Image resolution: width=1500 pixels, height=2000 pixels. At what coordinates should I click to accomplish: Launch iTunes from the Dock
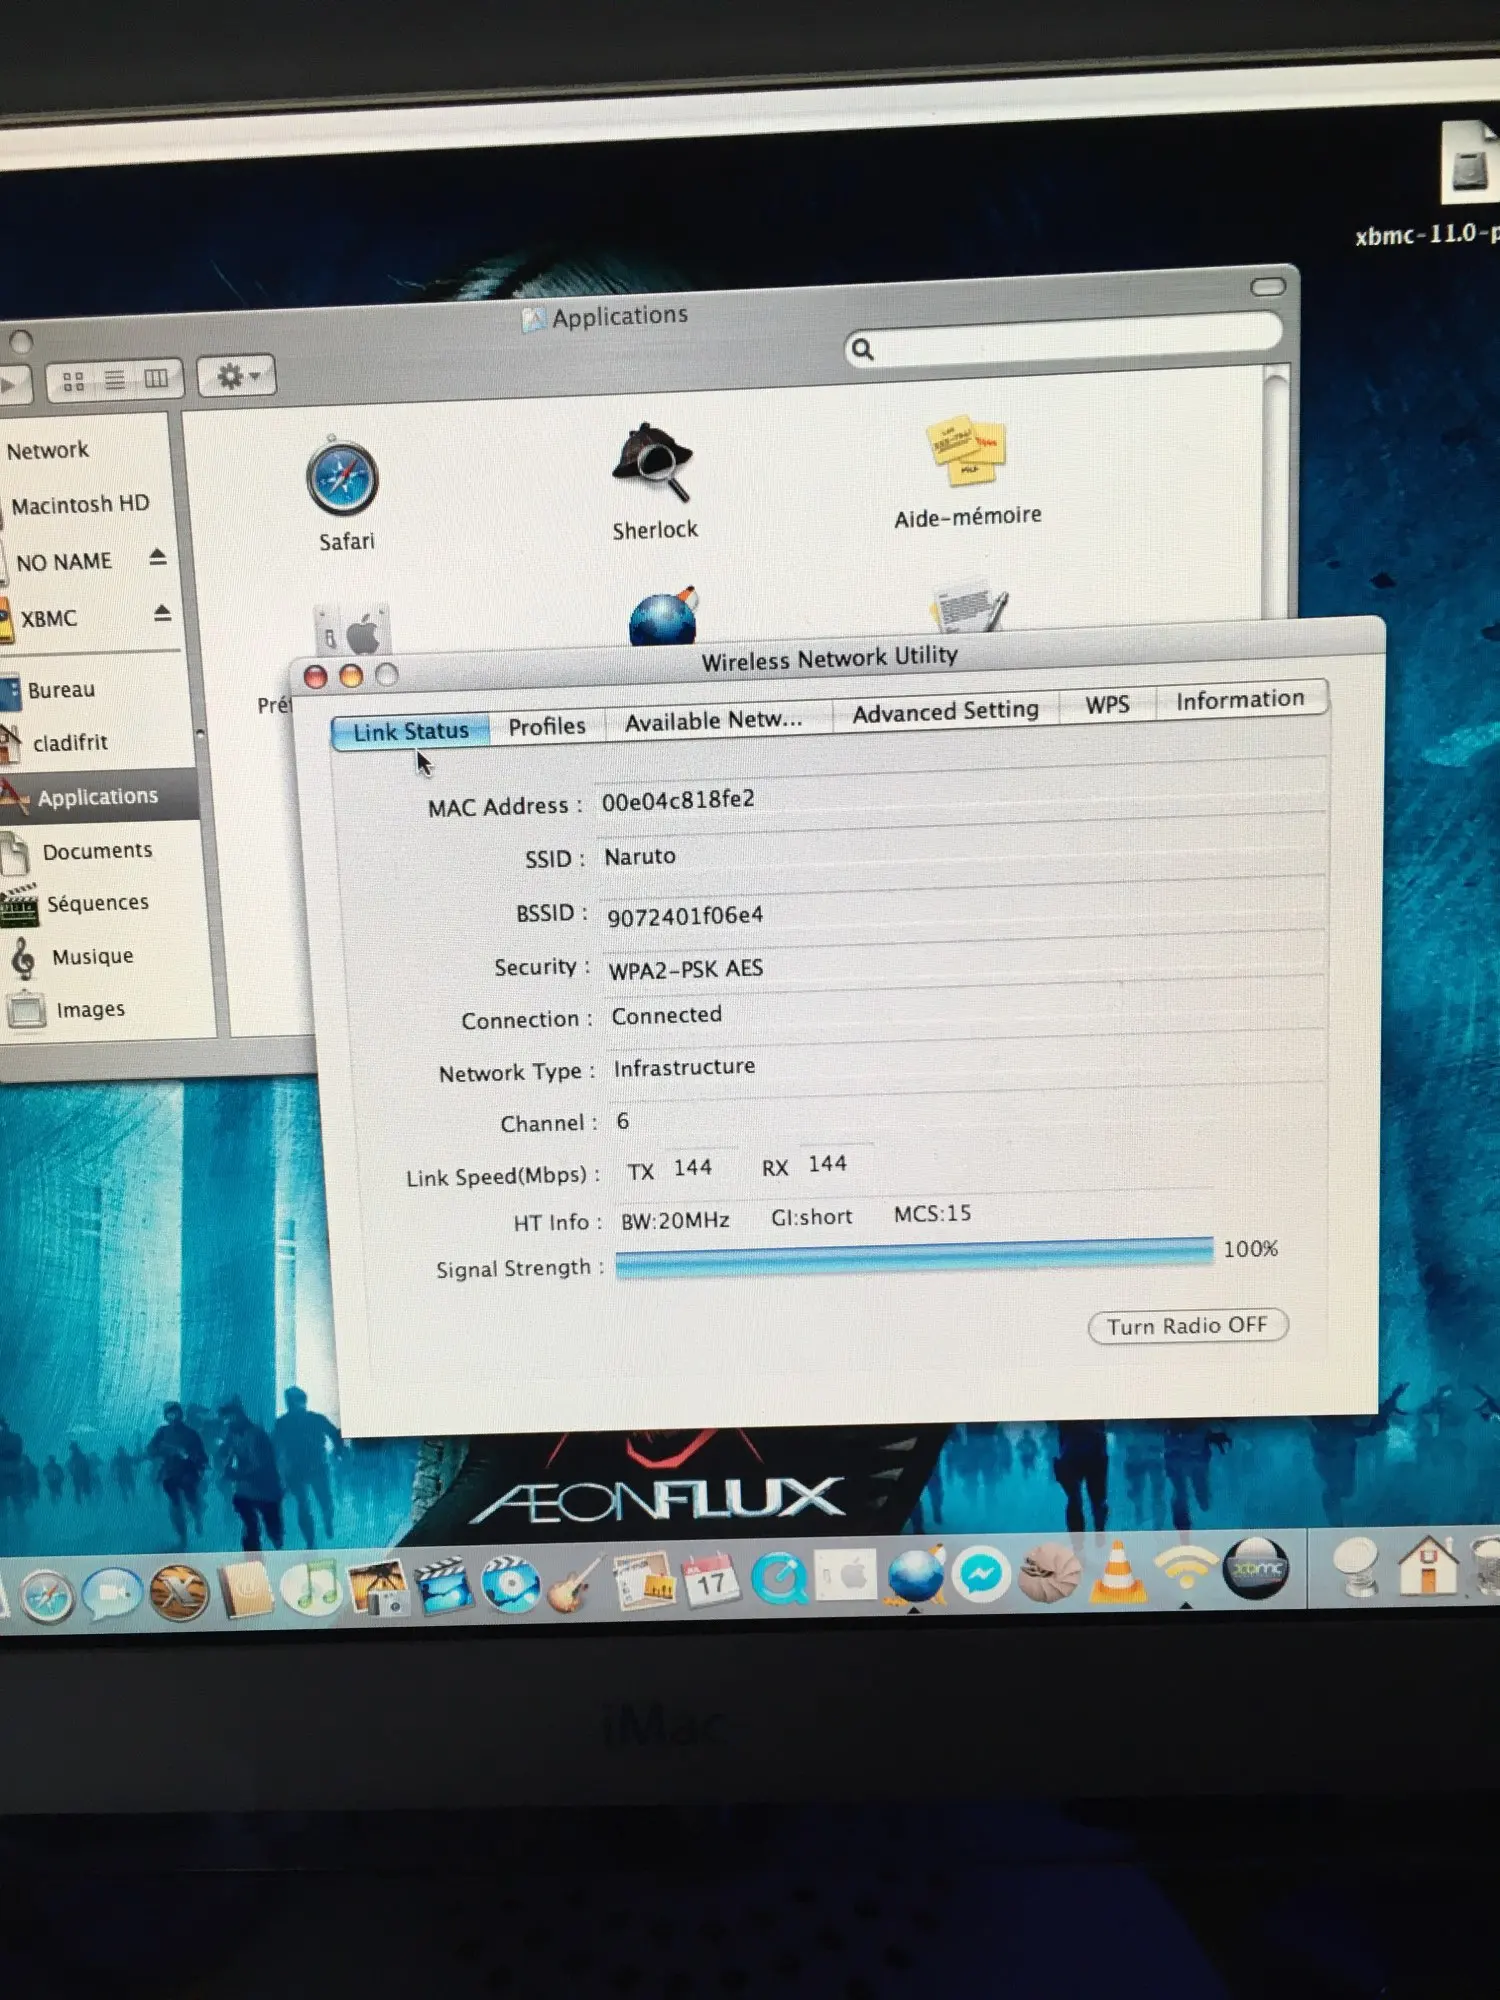[x=310, y=1587]
